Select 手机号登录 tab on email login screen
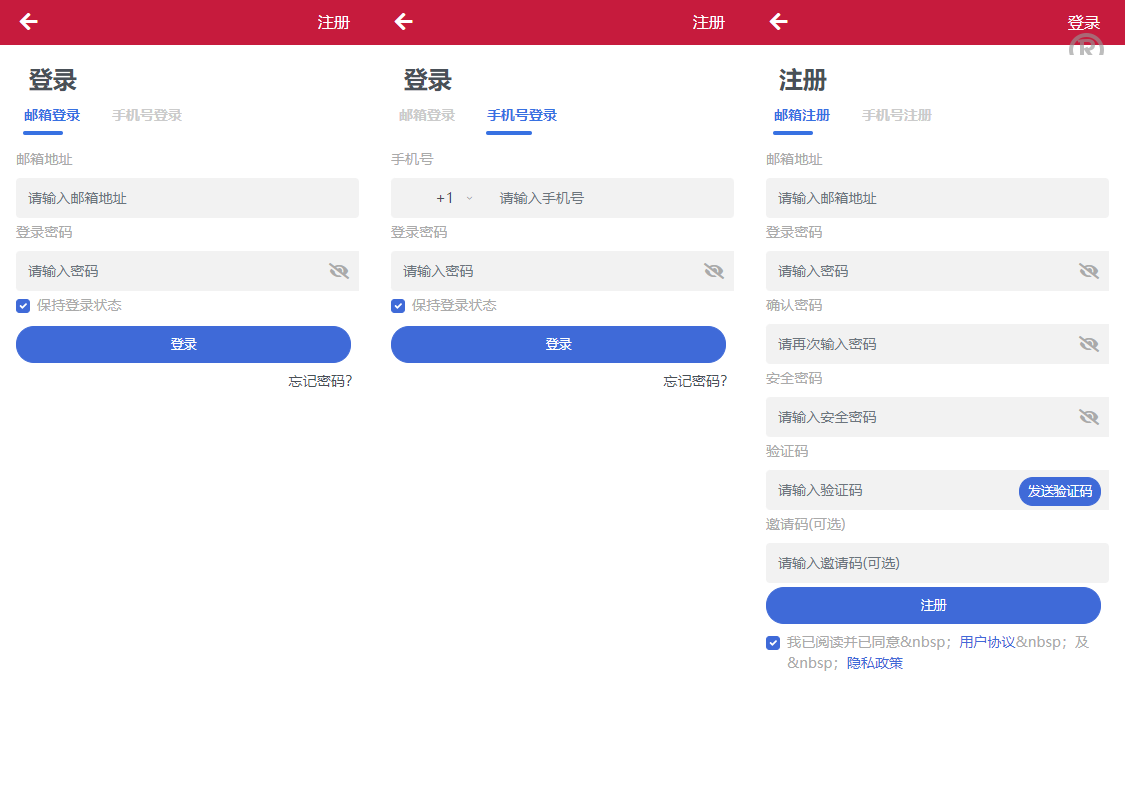This screenshot has height=812, width=1125. pos(147,116)
